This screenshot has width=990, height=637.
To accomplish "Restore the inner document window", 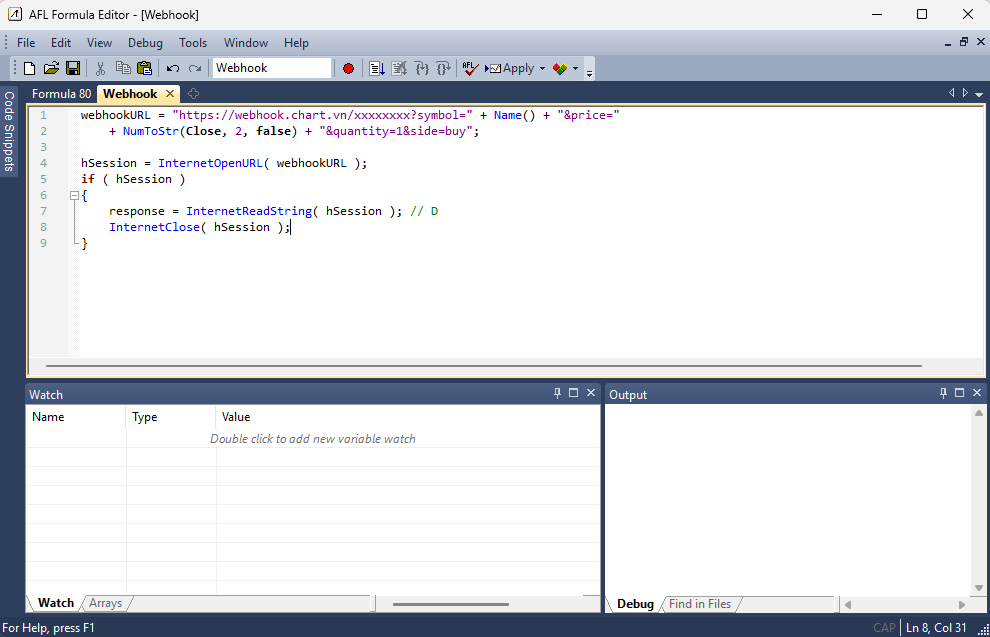I will [x=963, y=42].
